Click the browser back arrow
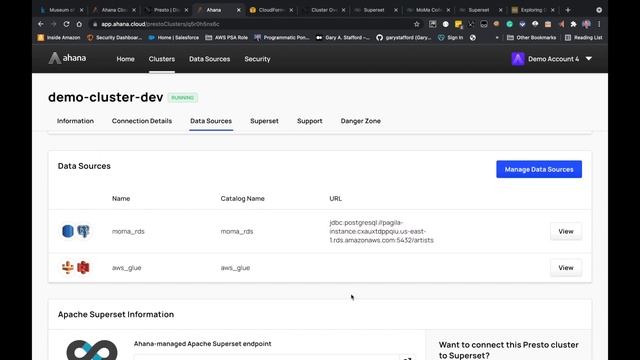 tap(41, 24)
